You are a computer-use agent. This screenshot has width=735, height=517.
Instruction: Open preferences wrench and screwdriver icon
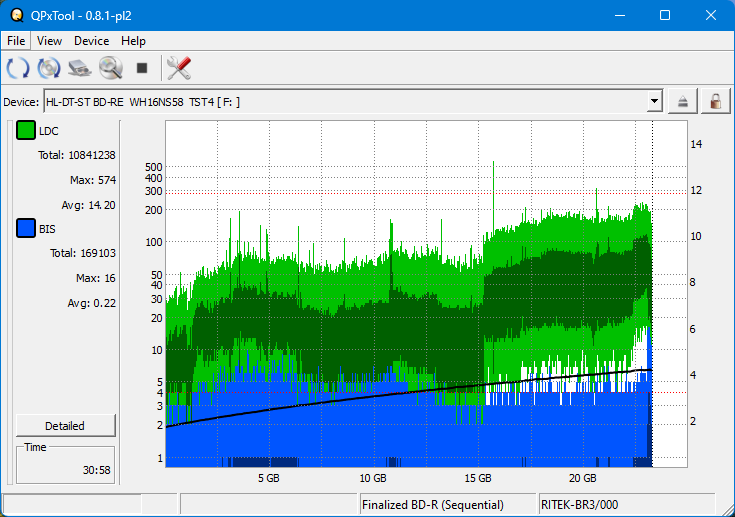[179, 68]
